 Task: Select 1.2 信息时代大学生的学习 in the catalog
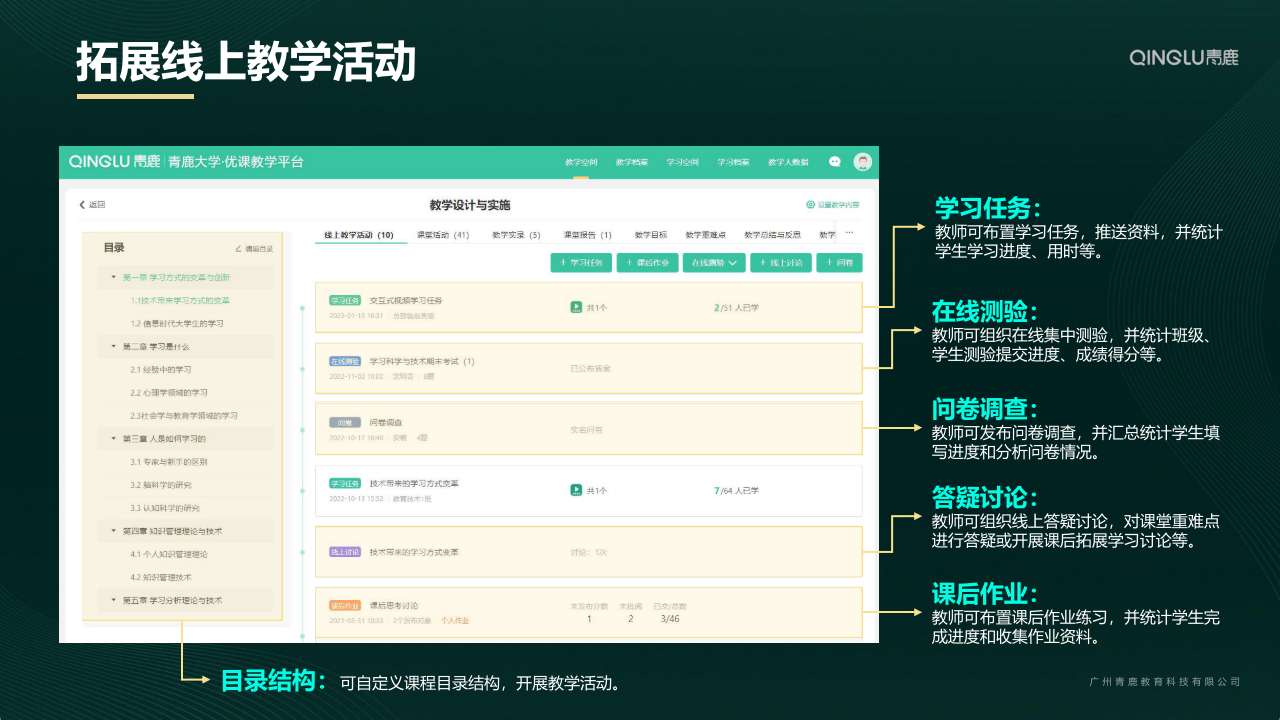coord(177,323)
